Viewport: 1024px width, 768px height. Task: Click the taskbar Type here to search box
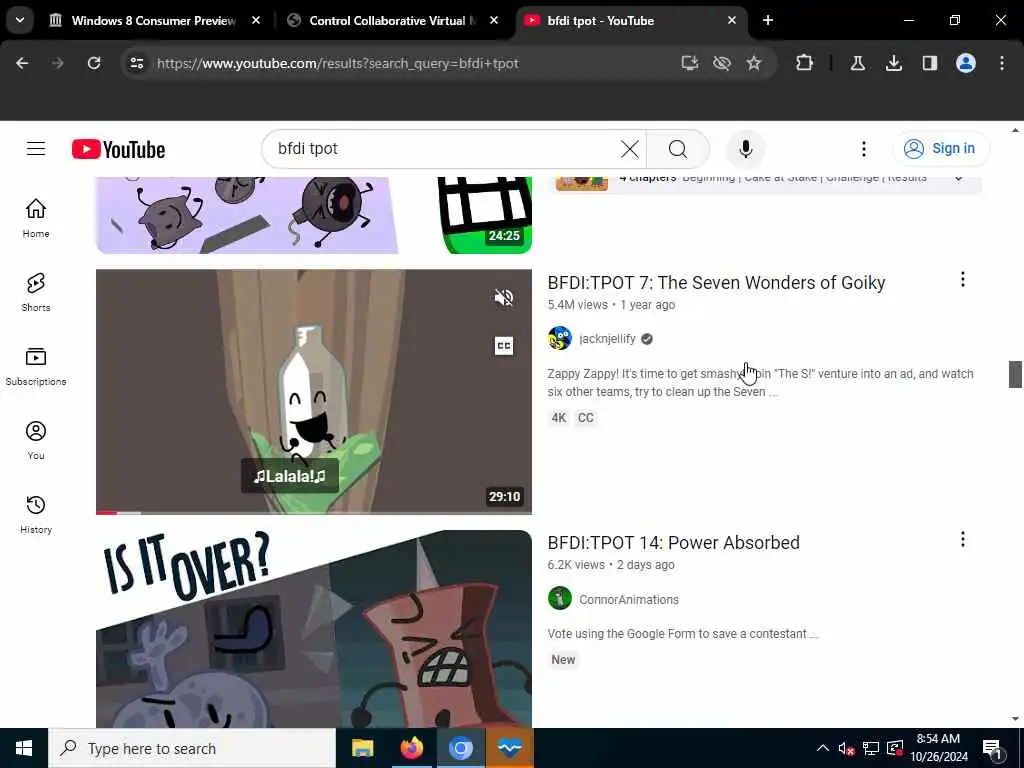click(192, 748)
